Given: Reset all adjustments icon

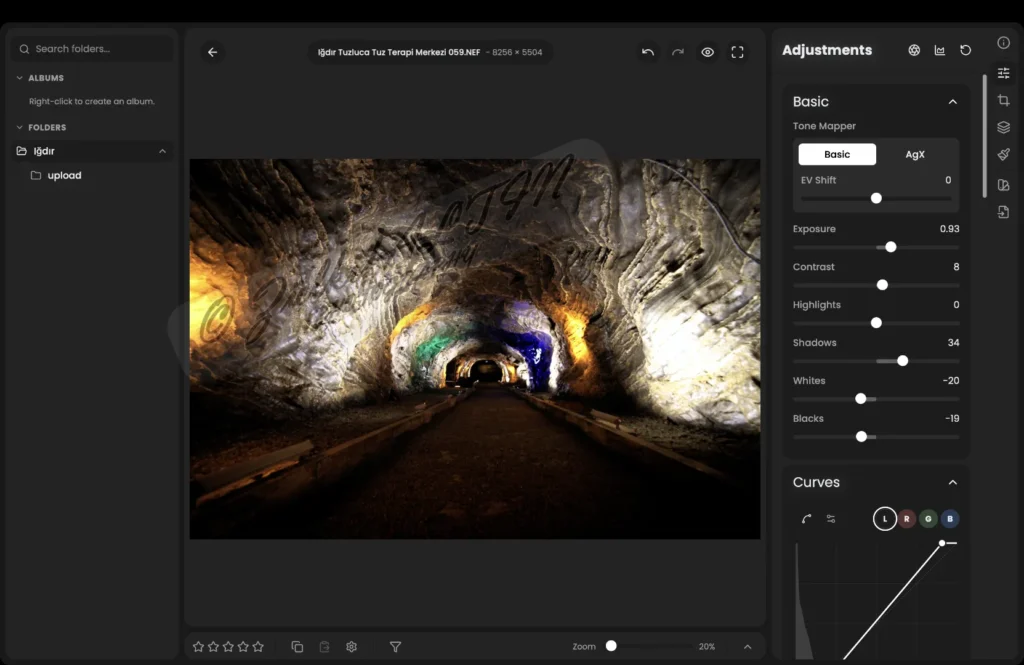Looking at the screenshot, I should (965, 50).
